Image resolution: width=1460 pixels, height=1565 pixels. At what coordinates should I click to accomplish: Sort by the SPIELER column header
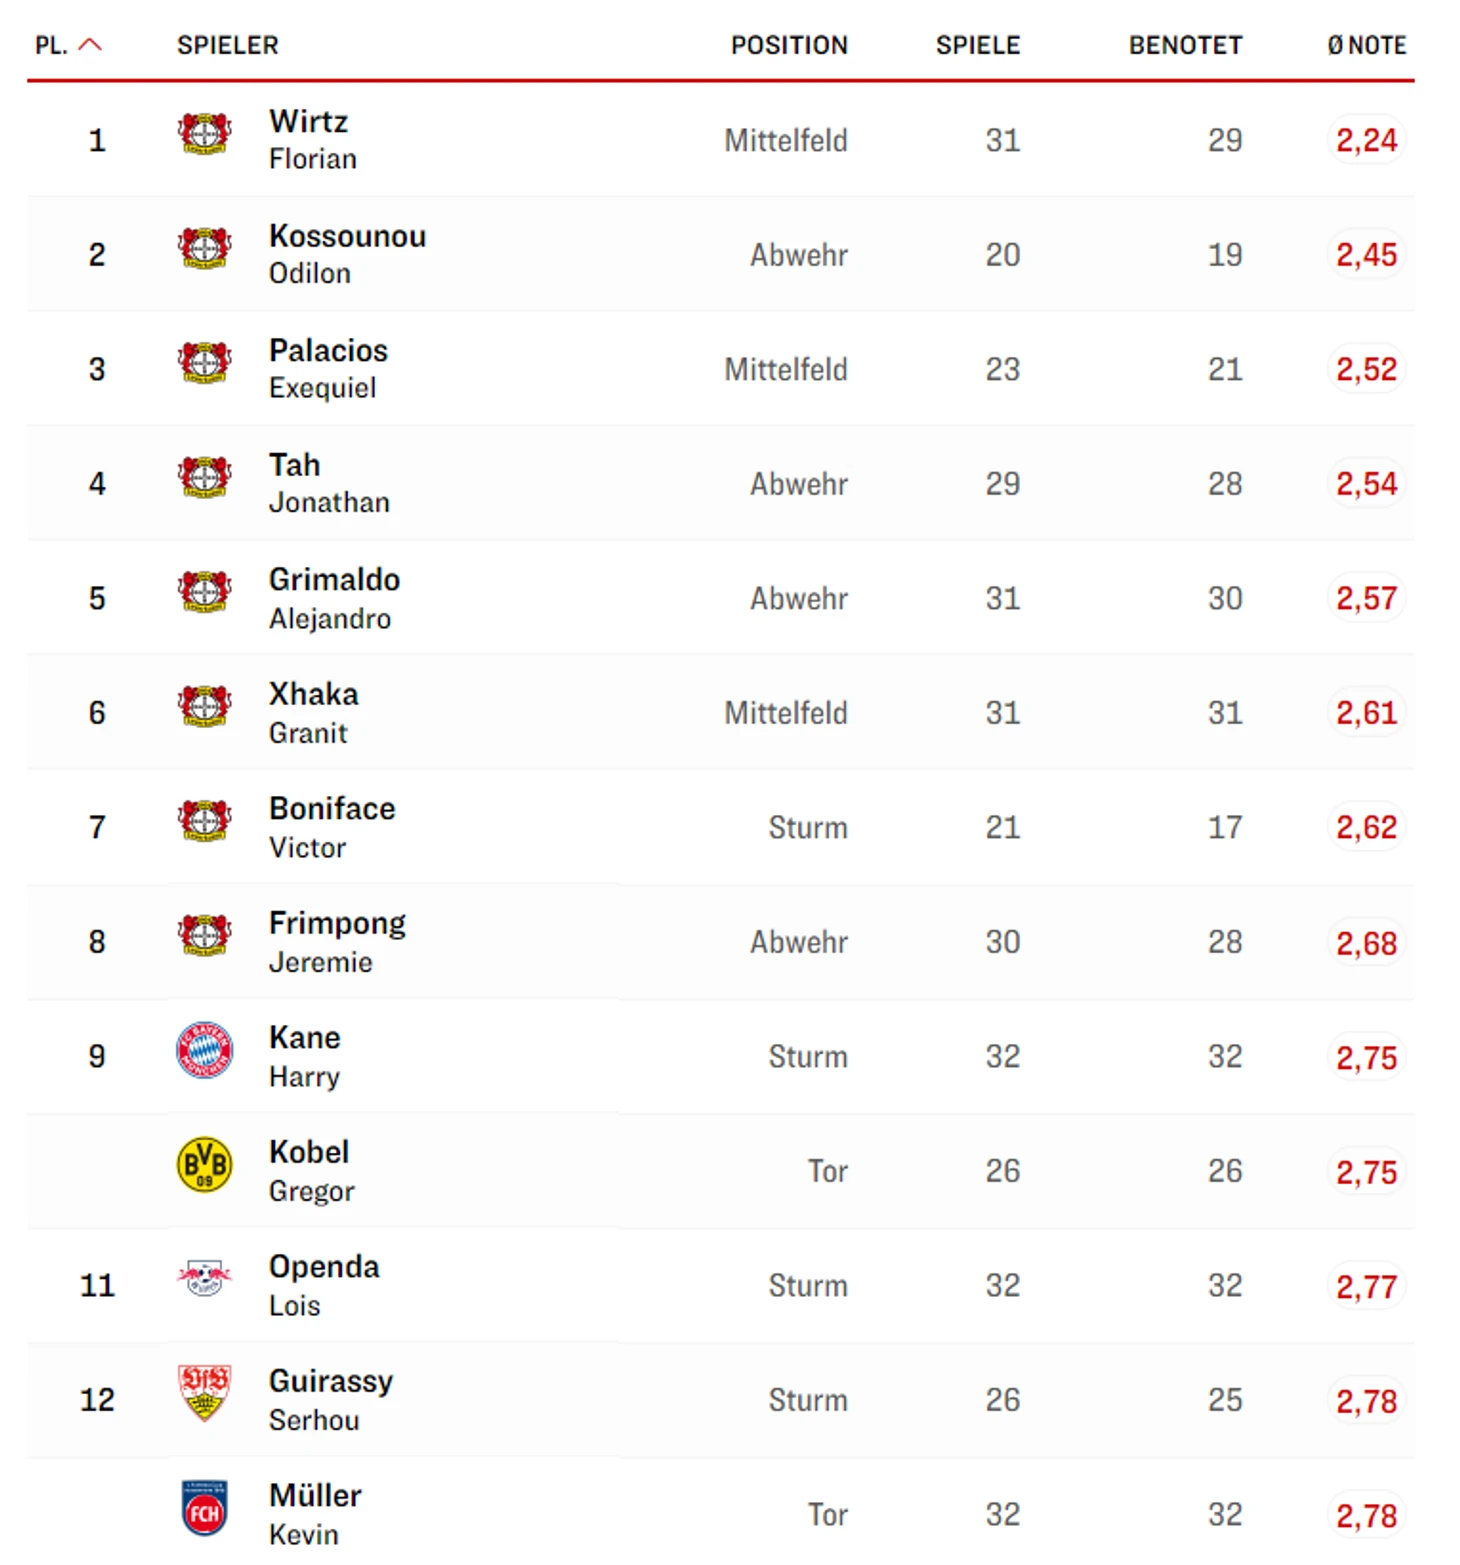click(228, 45)
